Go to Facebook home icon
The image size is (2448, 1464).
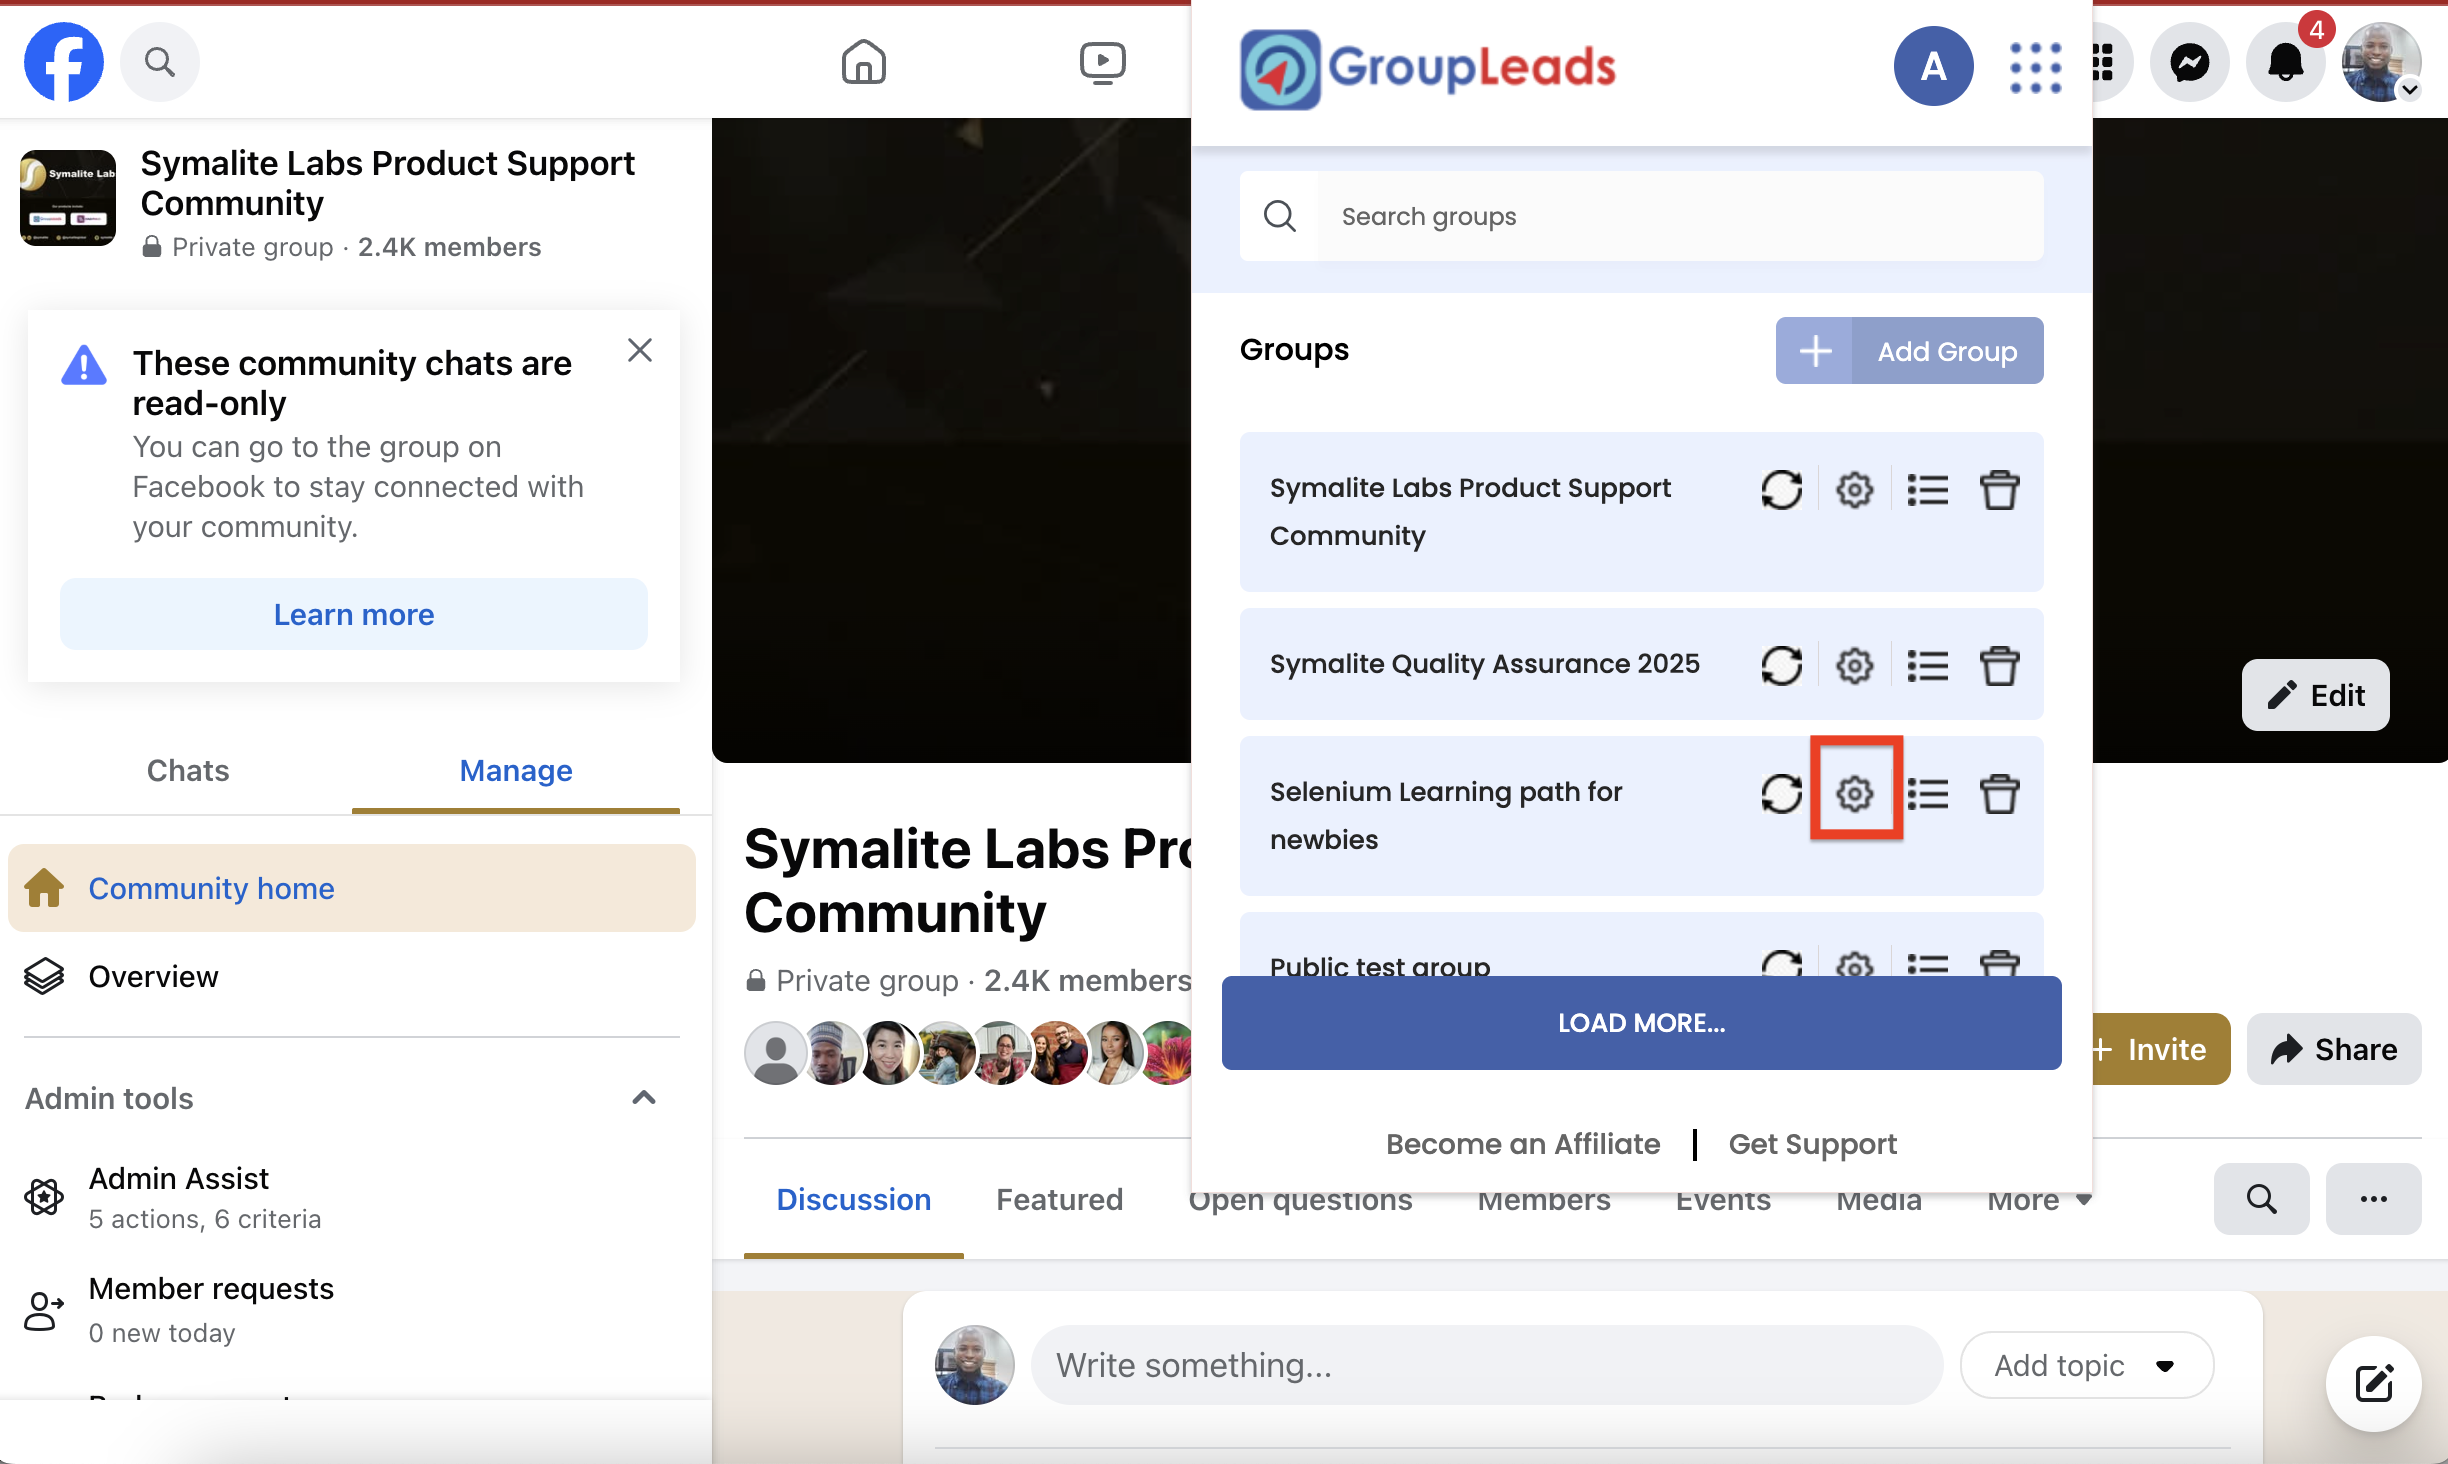tap(863, 62)
